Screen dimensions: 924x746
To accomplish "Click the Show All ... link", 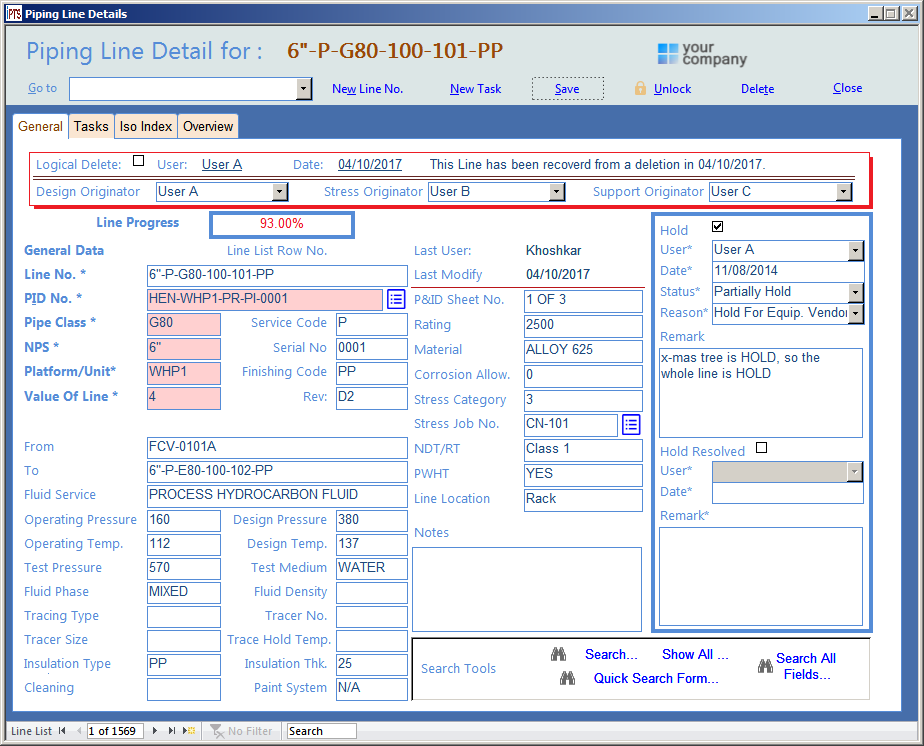I will coord(695,654).
